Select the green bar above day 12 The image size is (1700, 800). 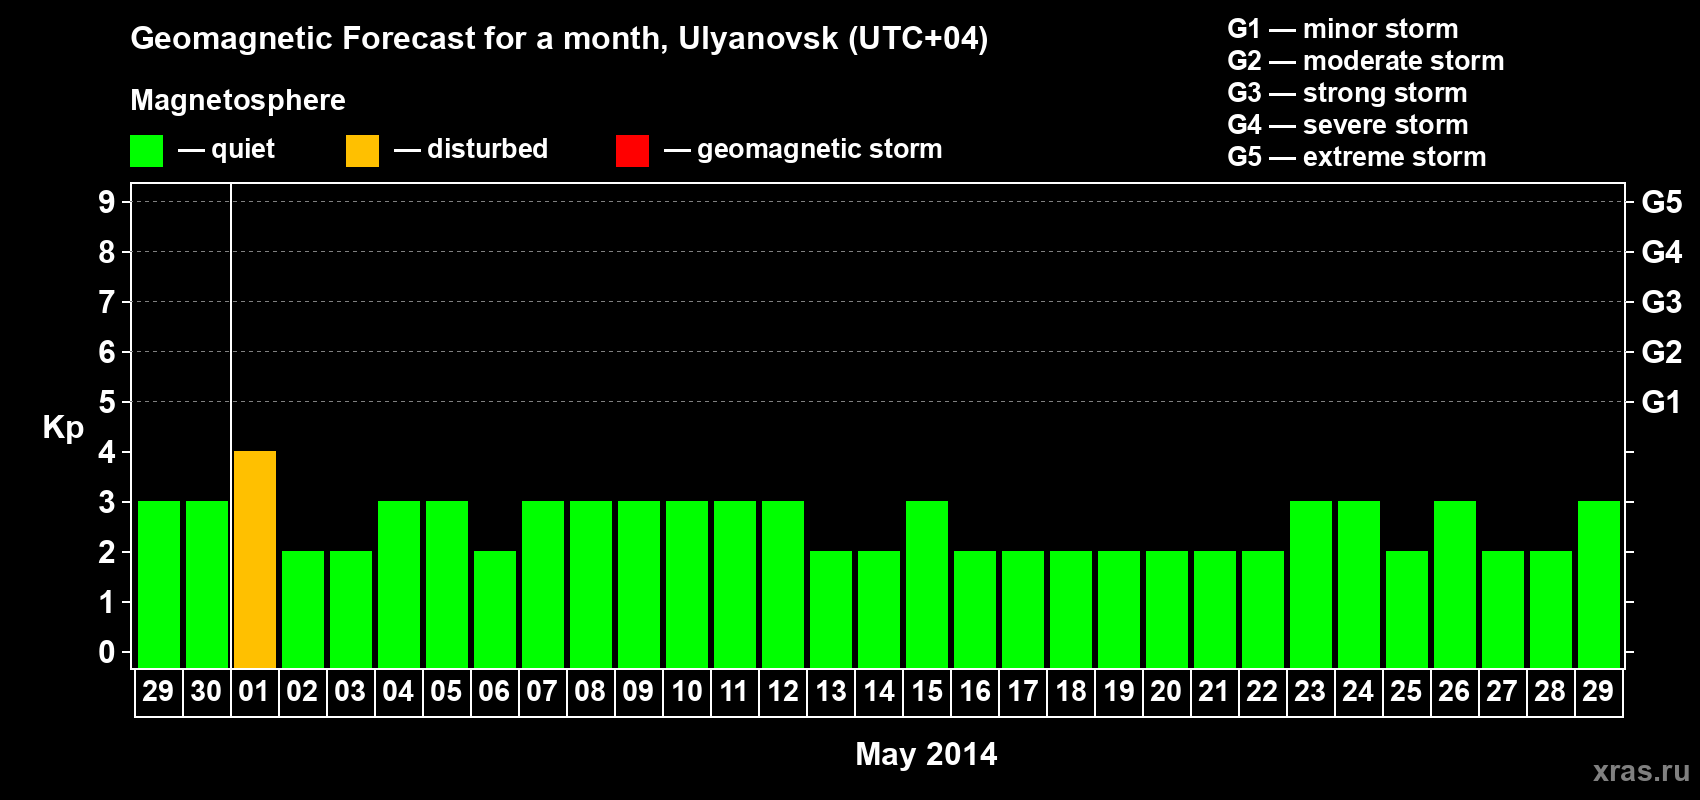coord(783,585)
